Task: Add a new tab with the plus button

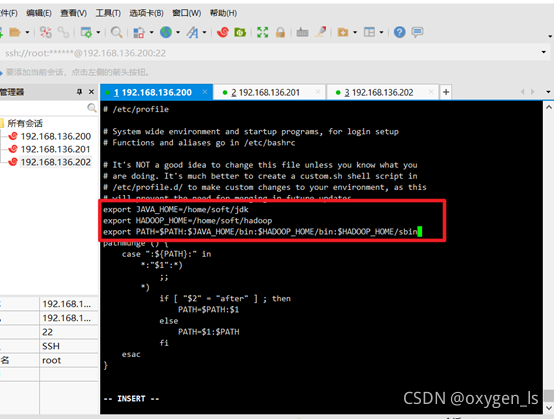Action: 446,92
